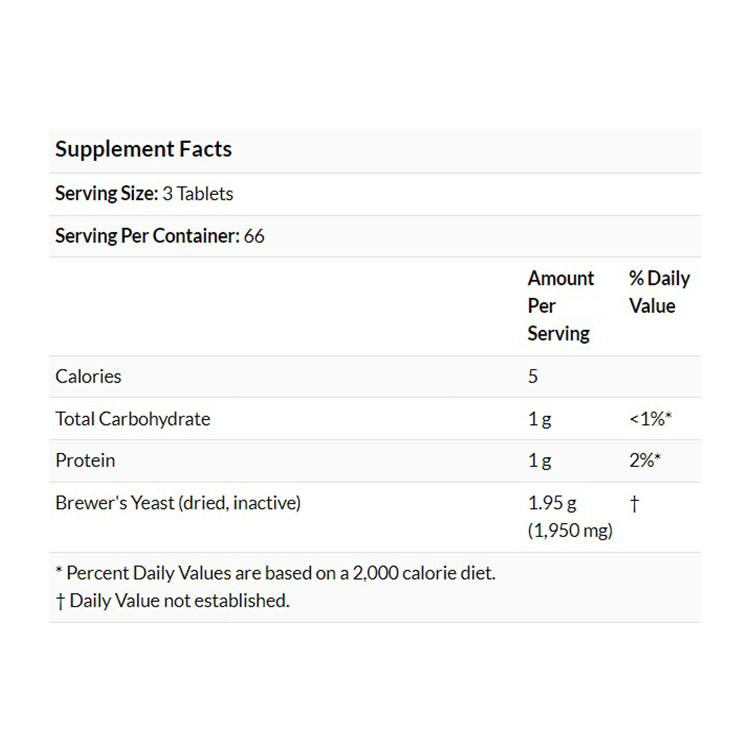
Task: Click the Serving Size label
Action: pos(106,194)
